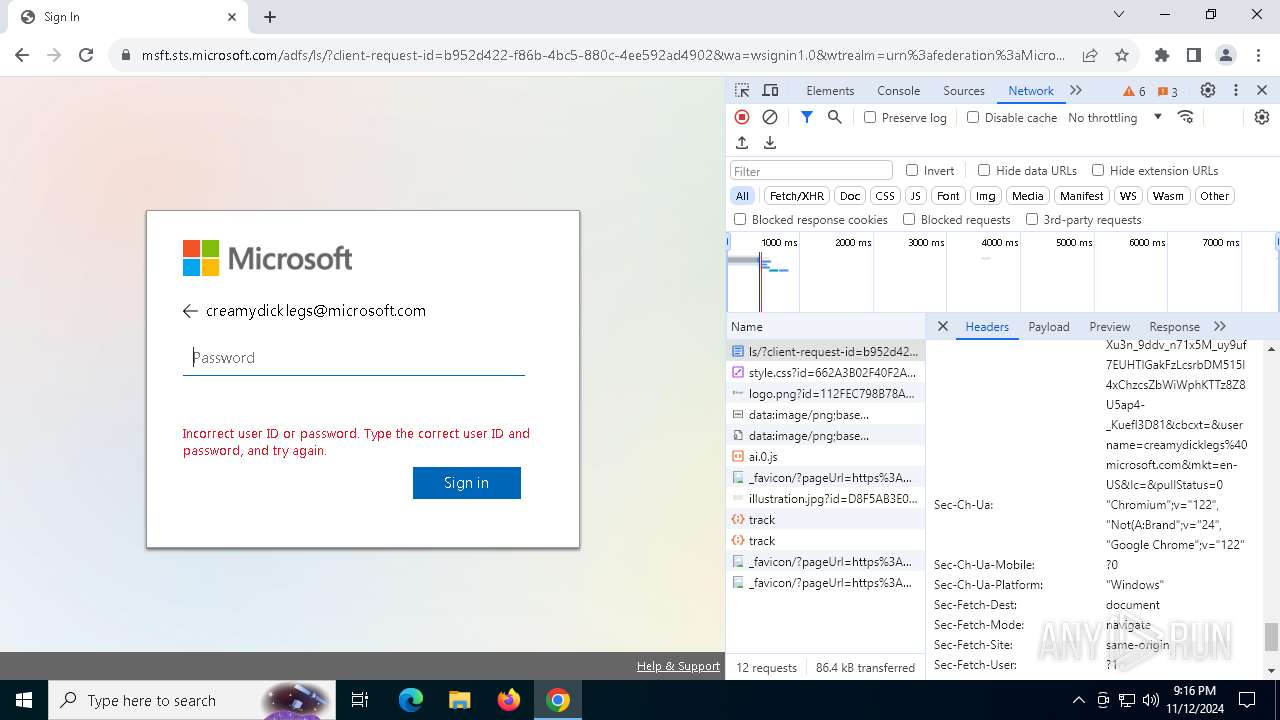Filter requests by Fetch/XHR
Viewport: 1280px width, 720px height.
tap(797, 196)
